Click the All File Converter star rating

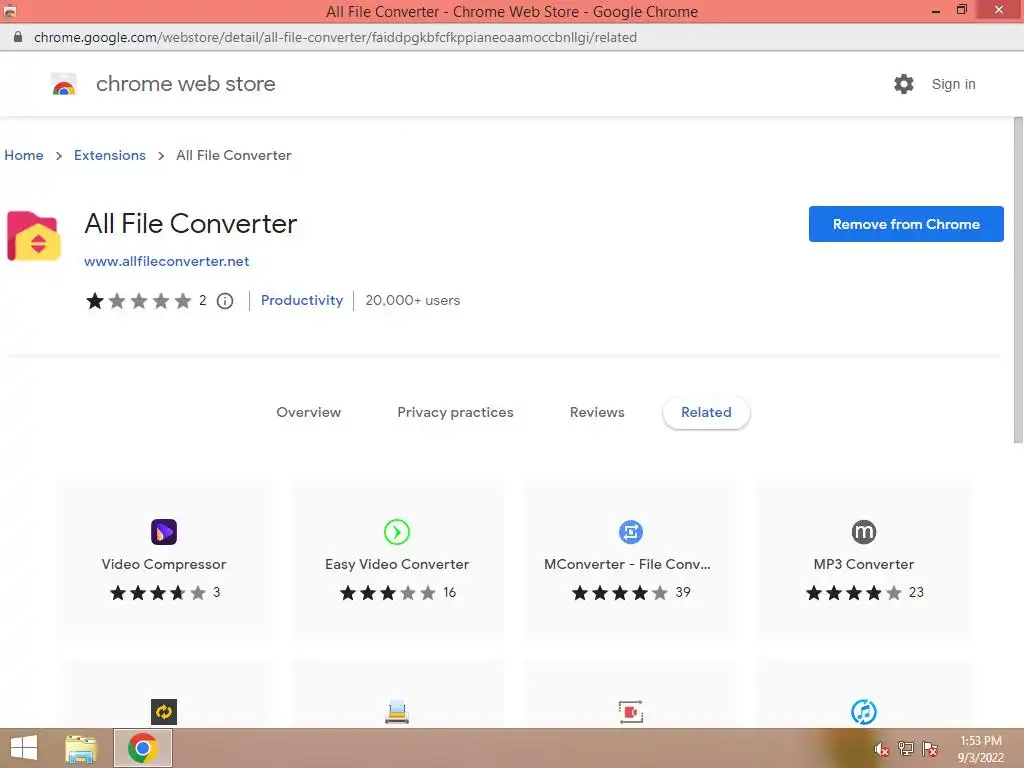pyautogui.click(x=138, y=300)
